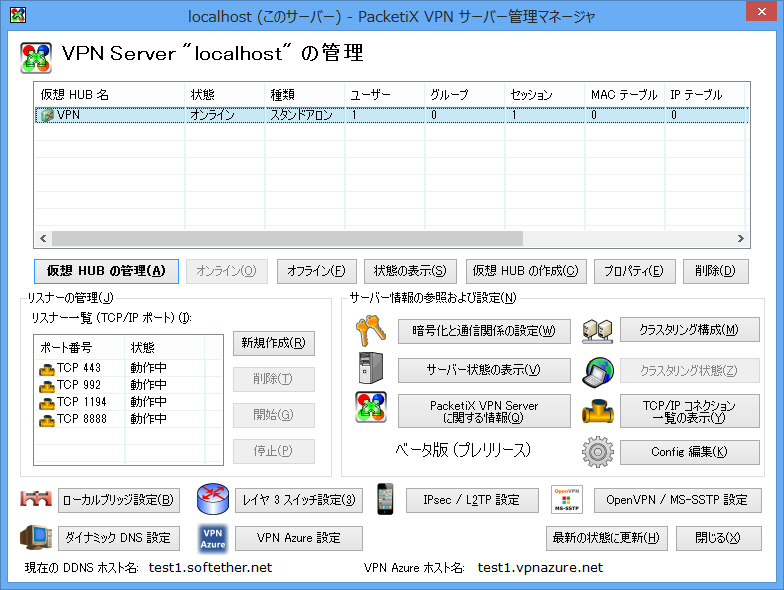Viewport: 784px width, 590px height.
Task: Click the port icon for TCP 443
Action: [x=46, y=369]
